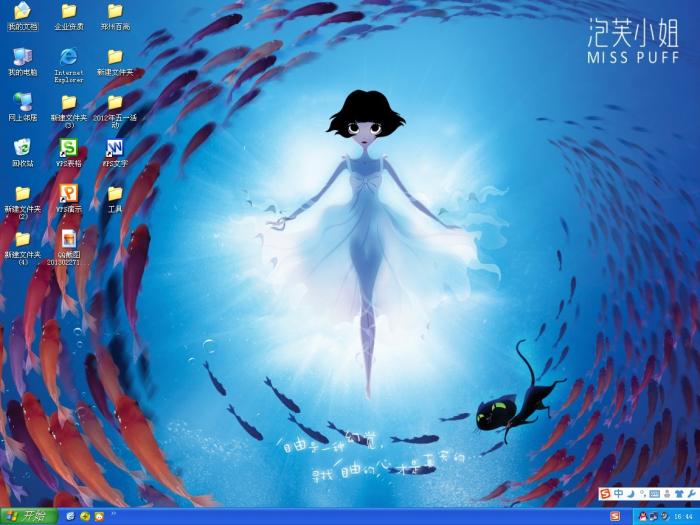Open the 新建文件夹 (3) folder
Viewport: 700px width, 525px height.
69,112
